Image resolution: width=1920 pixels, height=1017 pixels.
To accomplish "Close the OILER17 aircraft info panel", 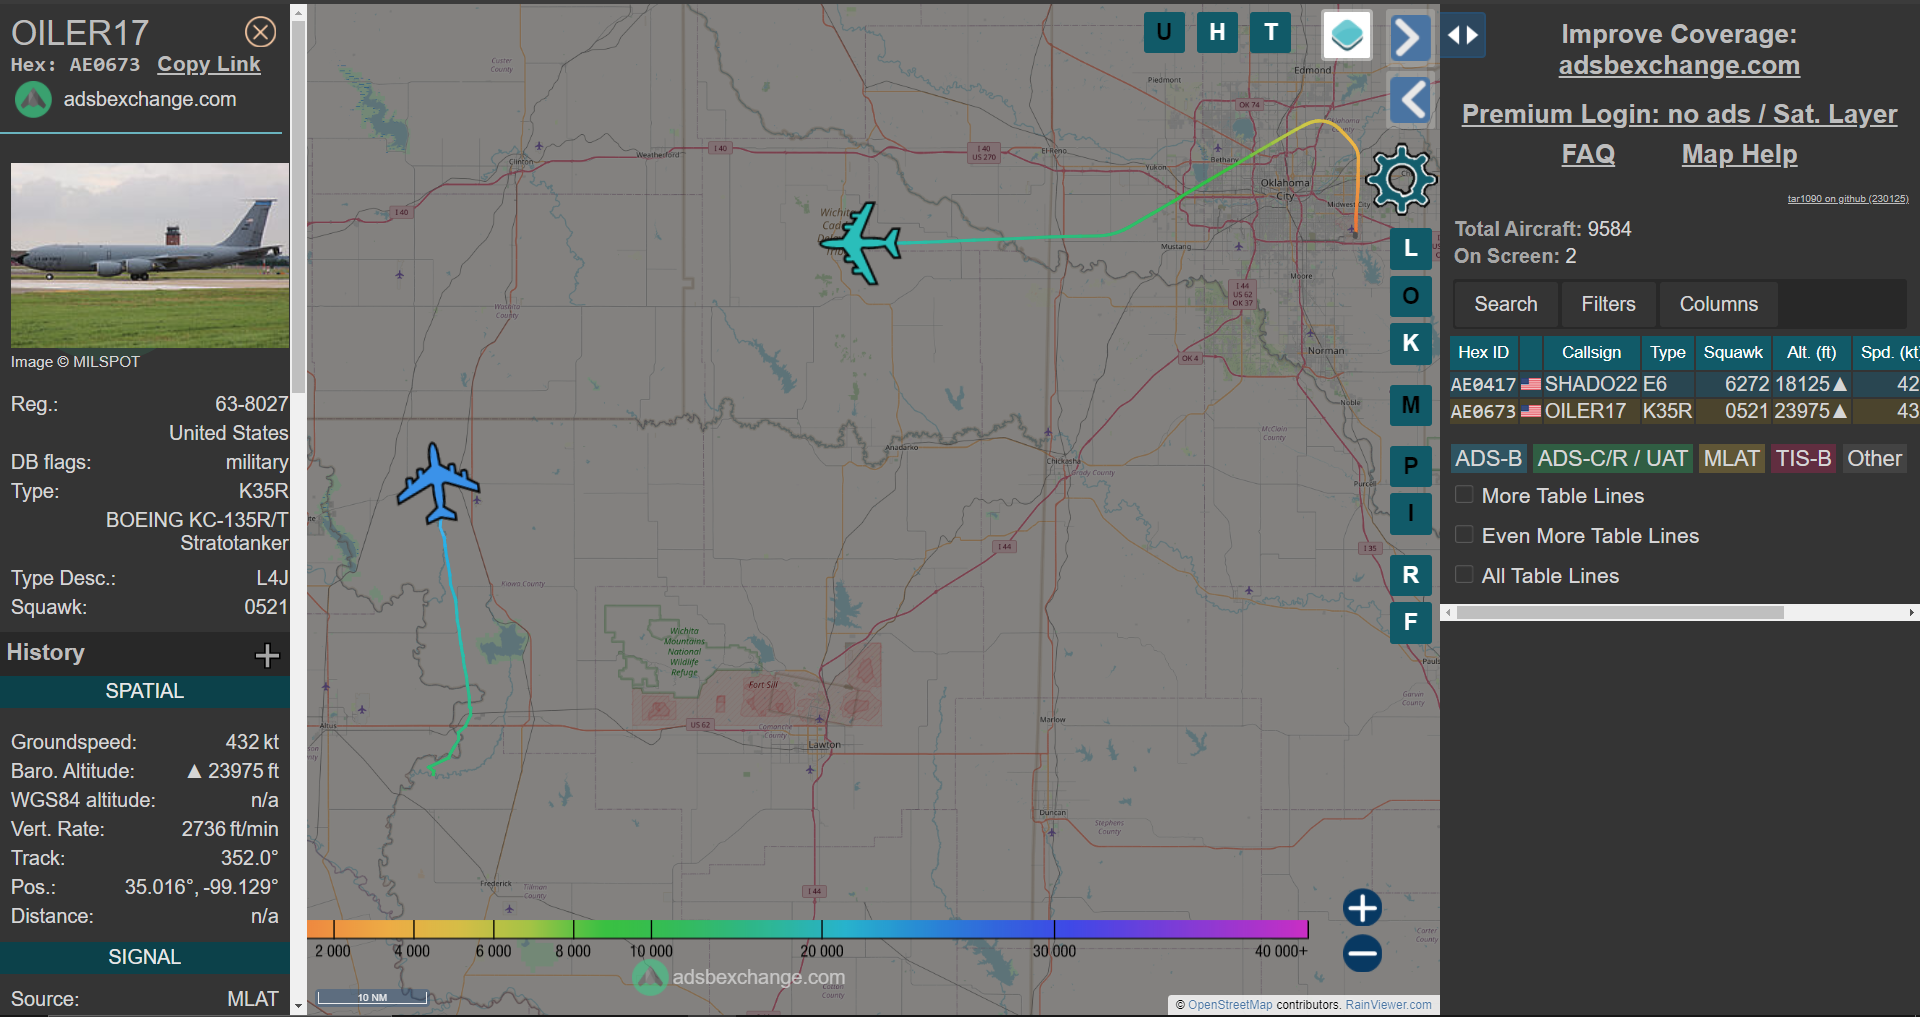I will coord(261,32).
